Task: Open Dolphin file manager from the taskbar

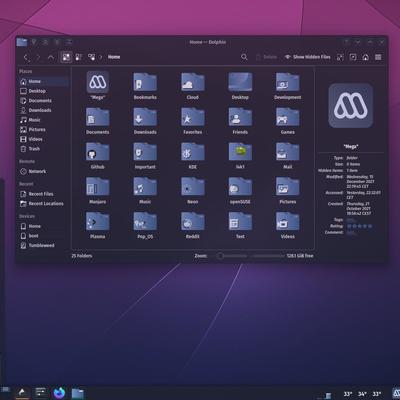Action: [78, 393]
